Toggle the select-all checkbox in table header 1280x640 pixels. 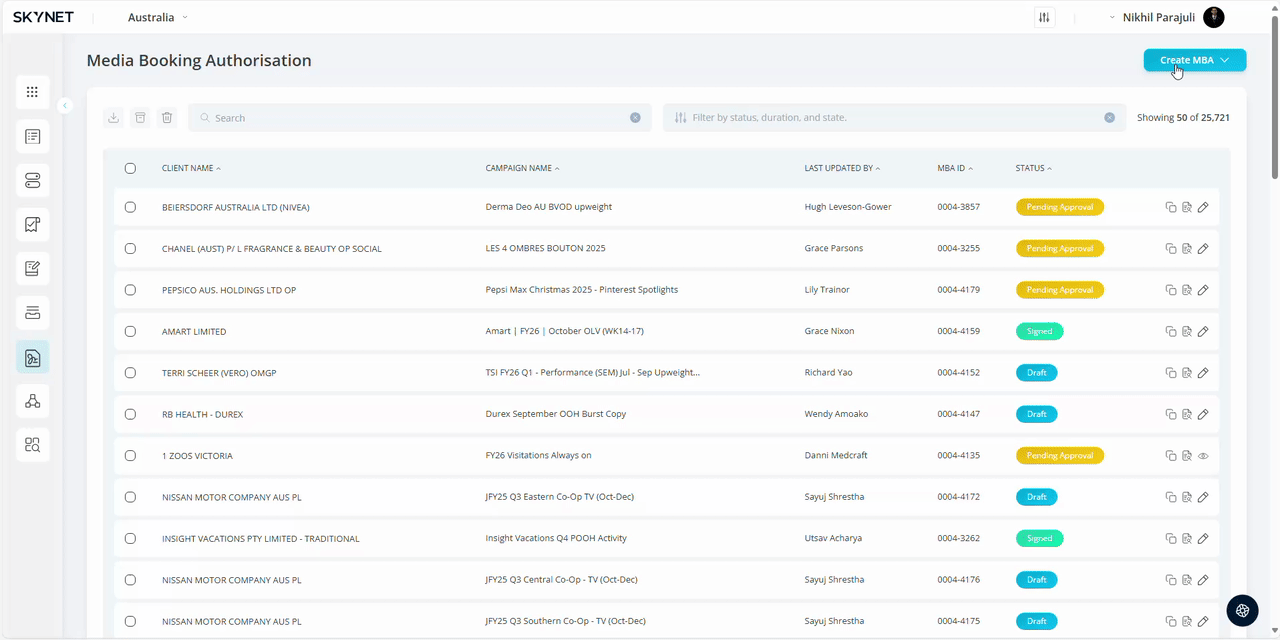[x=130, y=168]
